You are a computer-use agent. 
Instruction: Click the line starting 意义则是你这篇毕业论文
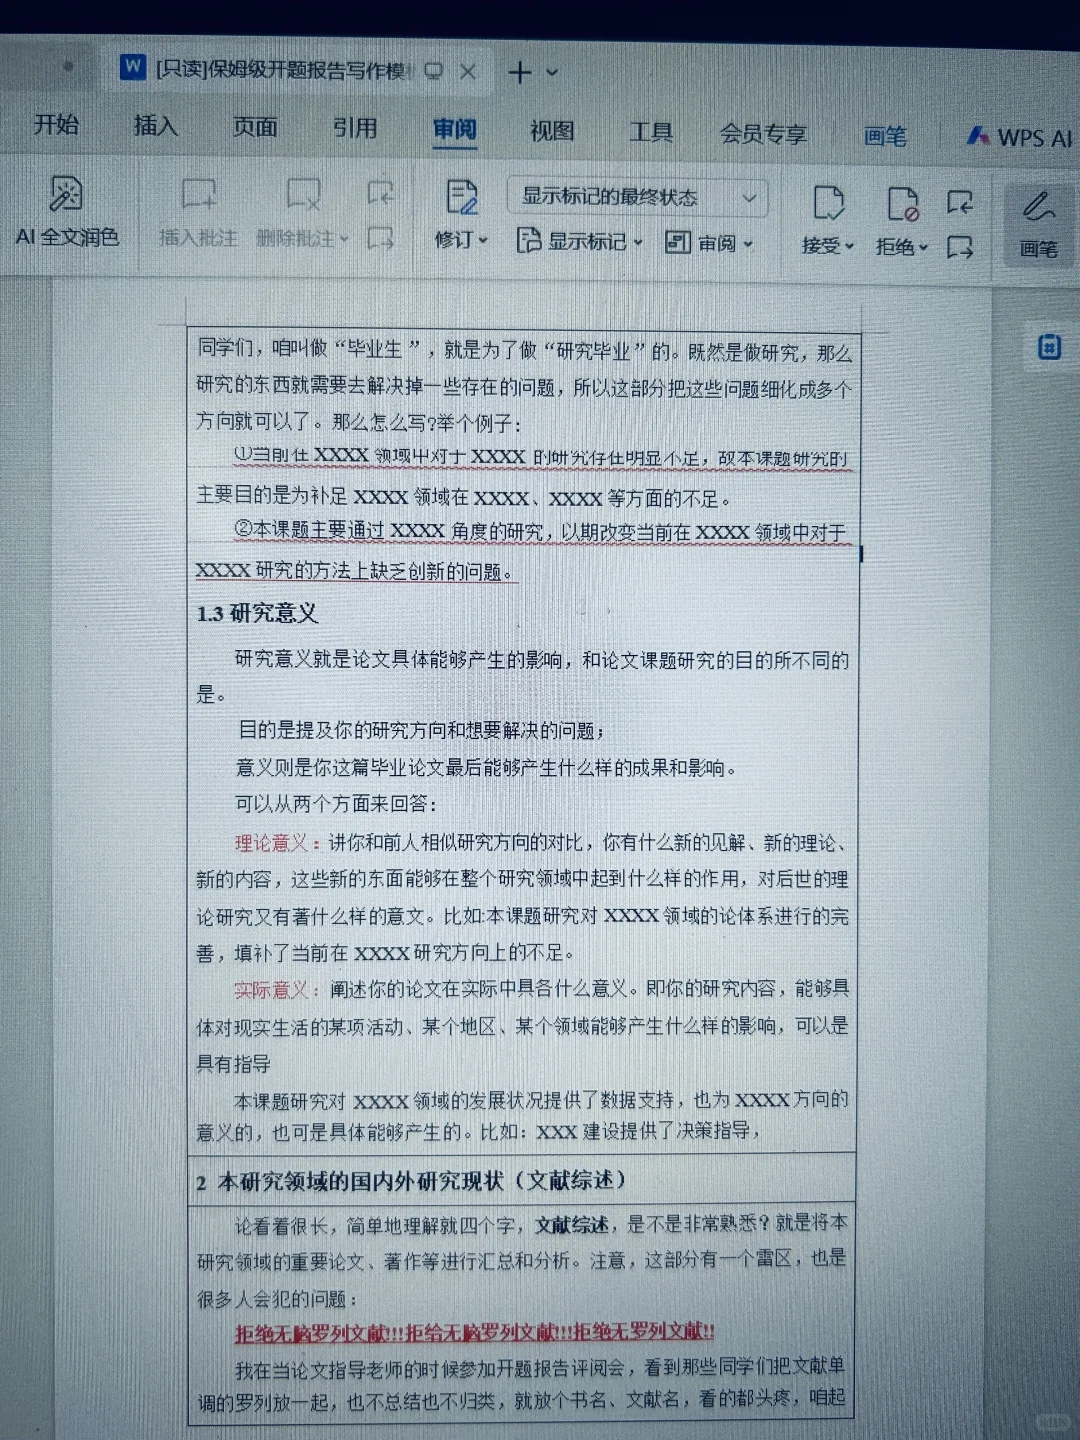[x=486, y=768]
